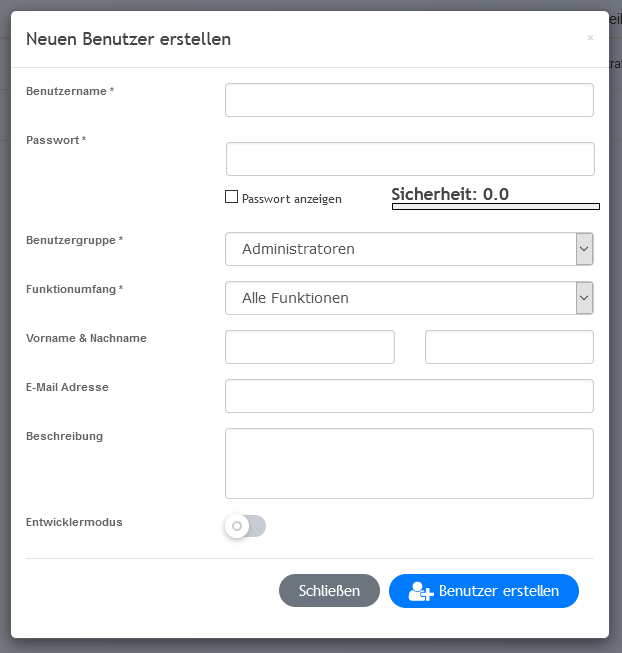Focus the Benutzername input field
Viewport: 622px width, 653px height.
pyautogui.click(x=409, y=100)
